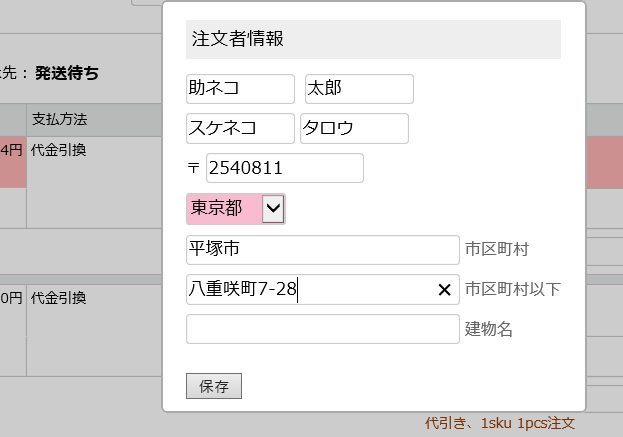Click the last name field containing 助ネコ
This screenshot has height=437, width=623.
[240, 89]
